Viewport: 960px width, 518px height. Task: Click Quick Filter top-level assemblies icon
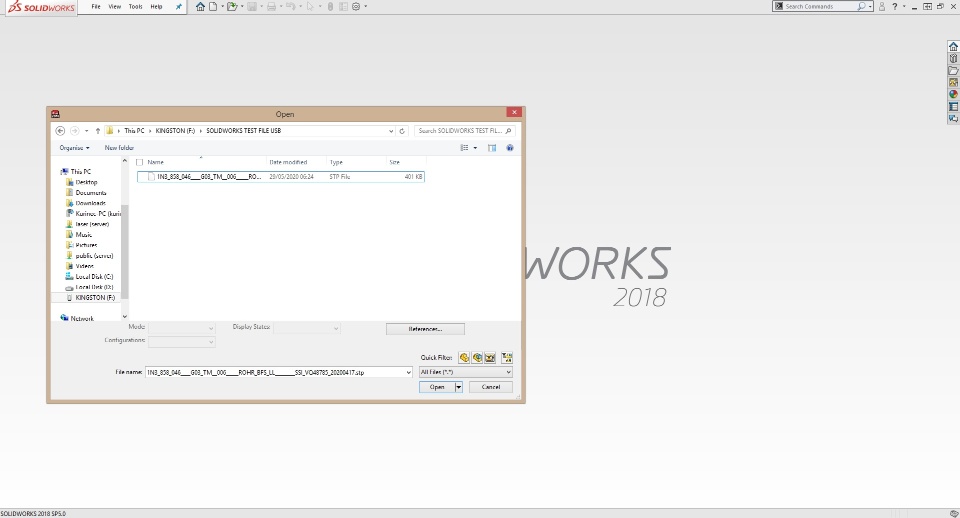(506, 358)
